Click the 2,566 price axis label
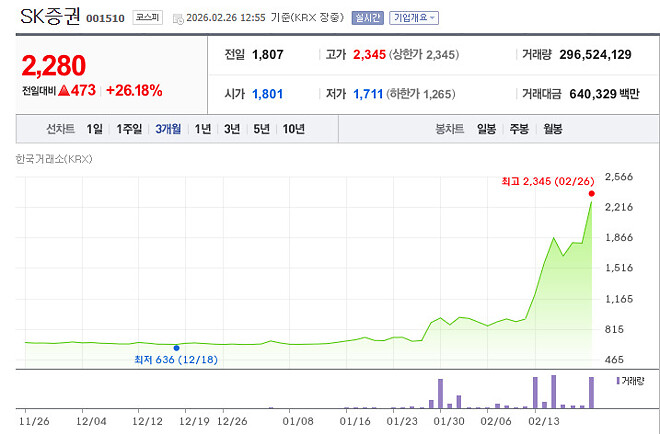 (x=618, y=177)
